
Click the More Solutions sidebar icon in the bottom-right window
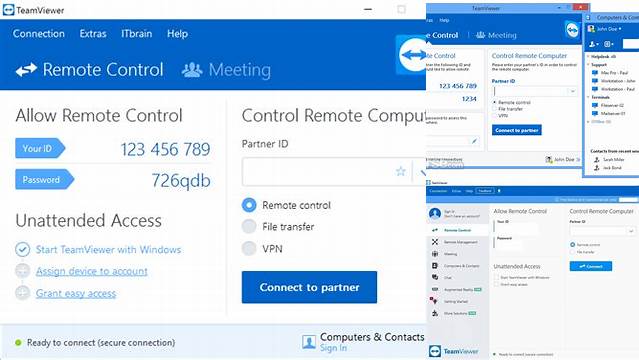pyautogui.click(x=435, y=313)
